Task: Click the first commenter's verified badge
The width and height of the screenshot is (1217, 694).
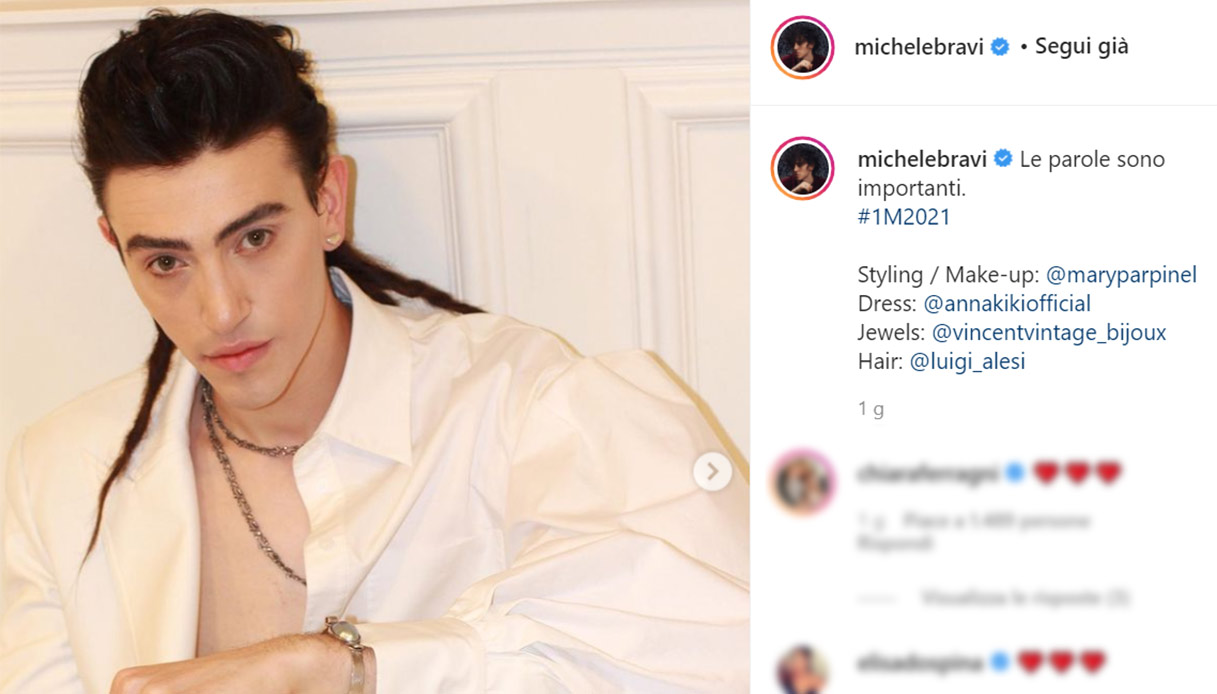Action: point(1015,474)
